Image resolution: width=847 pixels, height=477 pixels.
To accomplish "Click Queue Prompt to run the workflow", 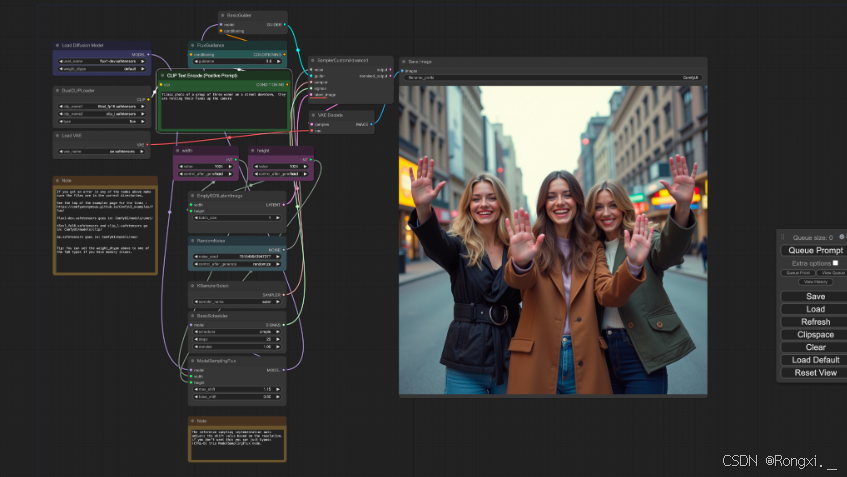I will point(815,250).
